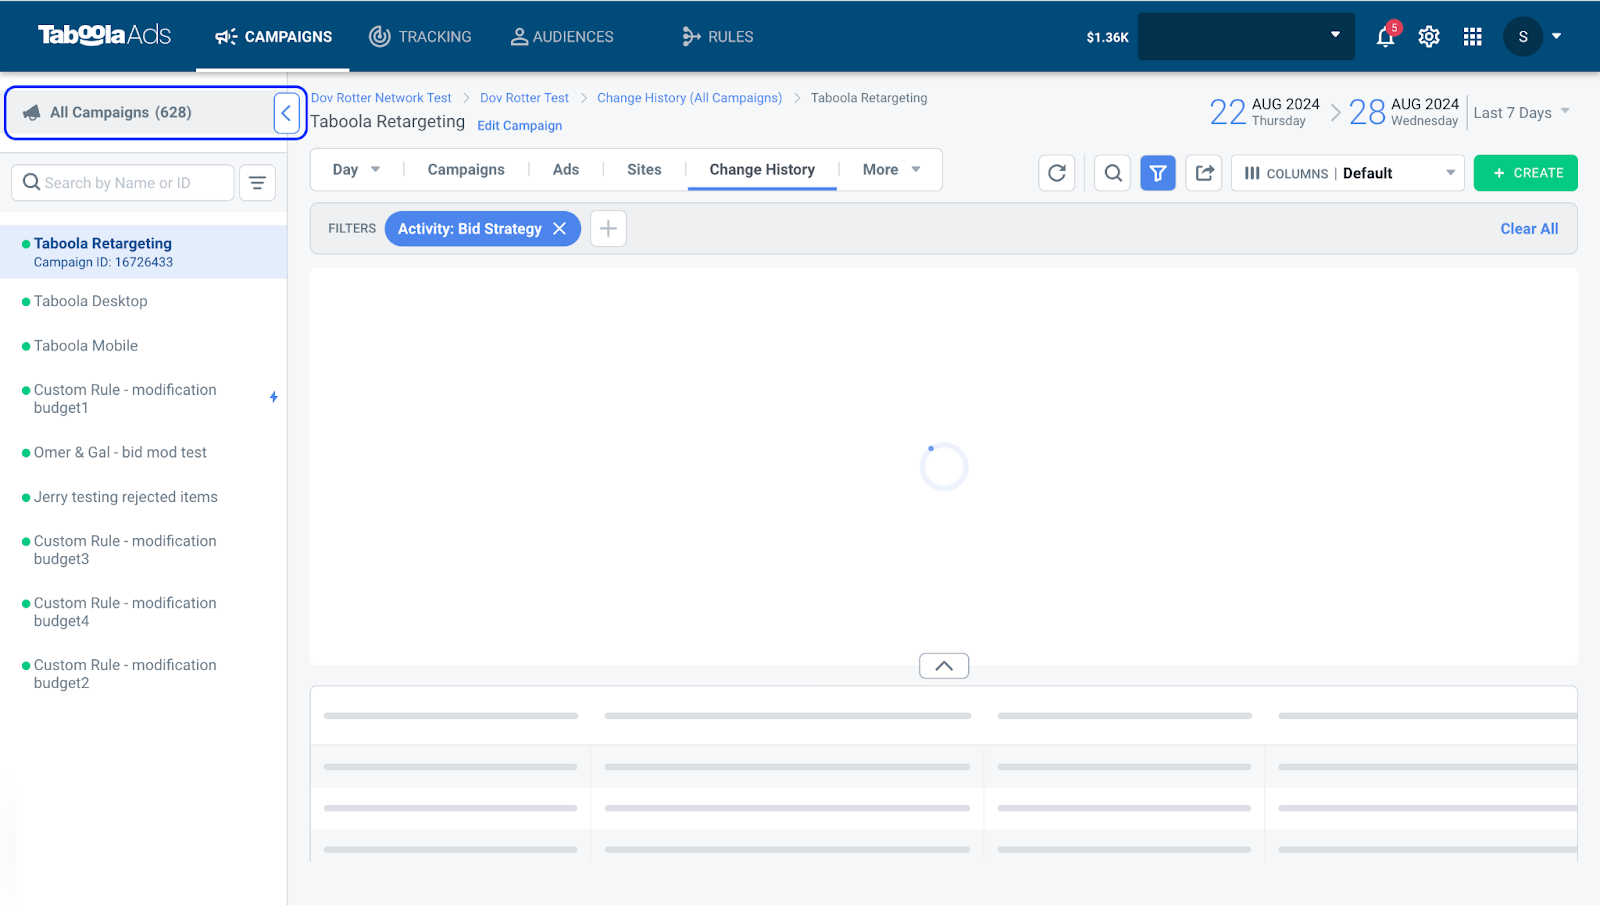Viewport: 1600px width, 905px height.
Task: Select Custom Rule - modification budget3 campaign
Action: pos(125,550)
